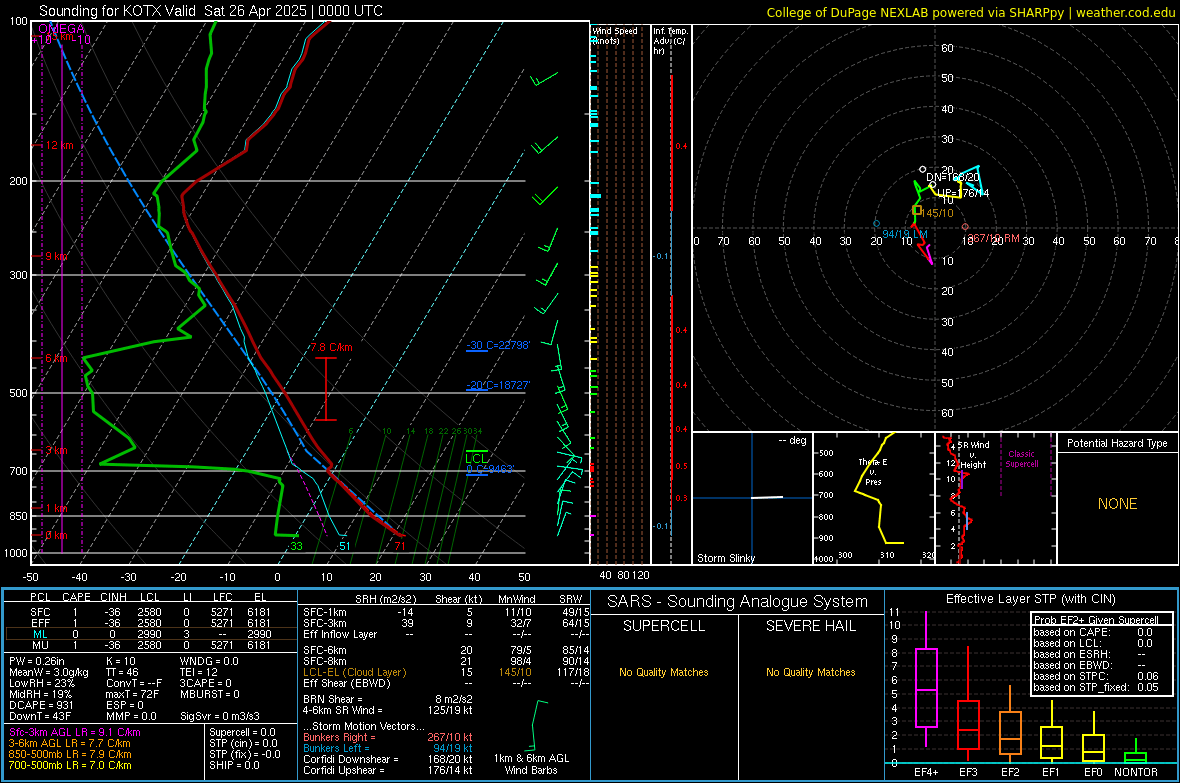Click the "Effective Layer STP (with CIN)" title
The height and width of the screenshot is (783, 1180).
pos(1030,599)
